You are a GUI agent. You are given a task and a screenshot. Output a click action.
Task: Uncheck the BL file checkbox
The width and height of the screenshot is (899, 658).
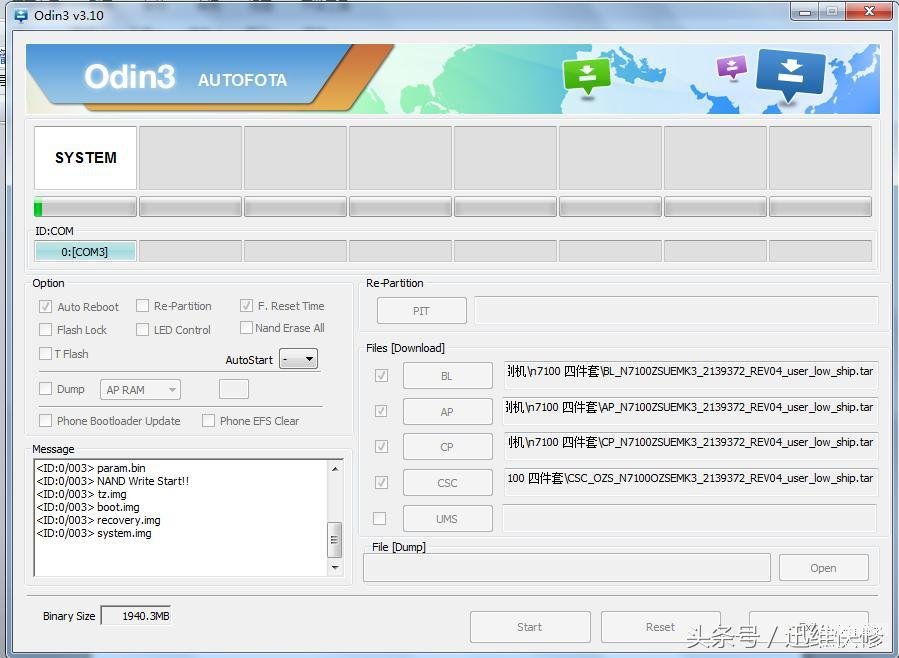[x=381, y=375]
